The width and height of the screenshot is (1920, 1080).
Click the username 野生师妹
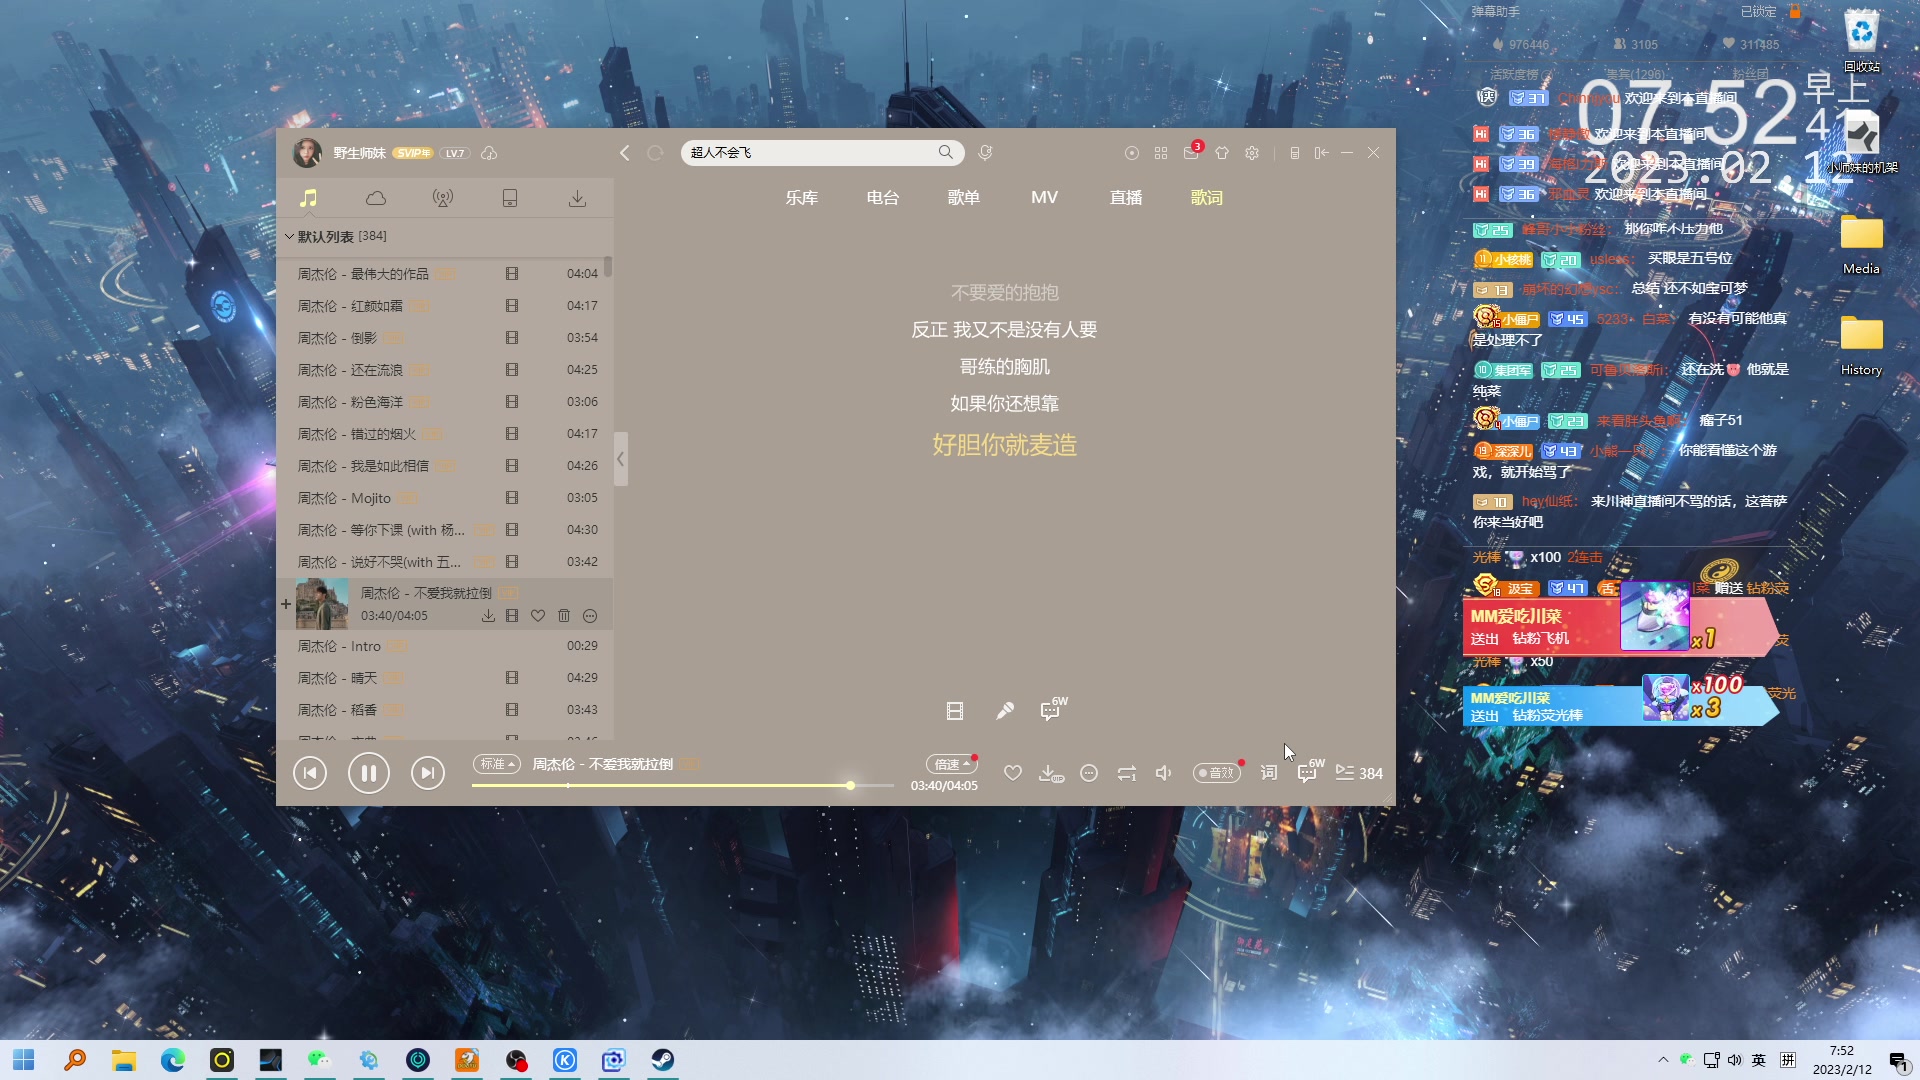pos(360,153)
